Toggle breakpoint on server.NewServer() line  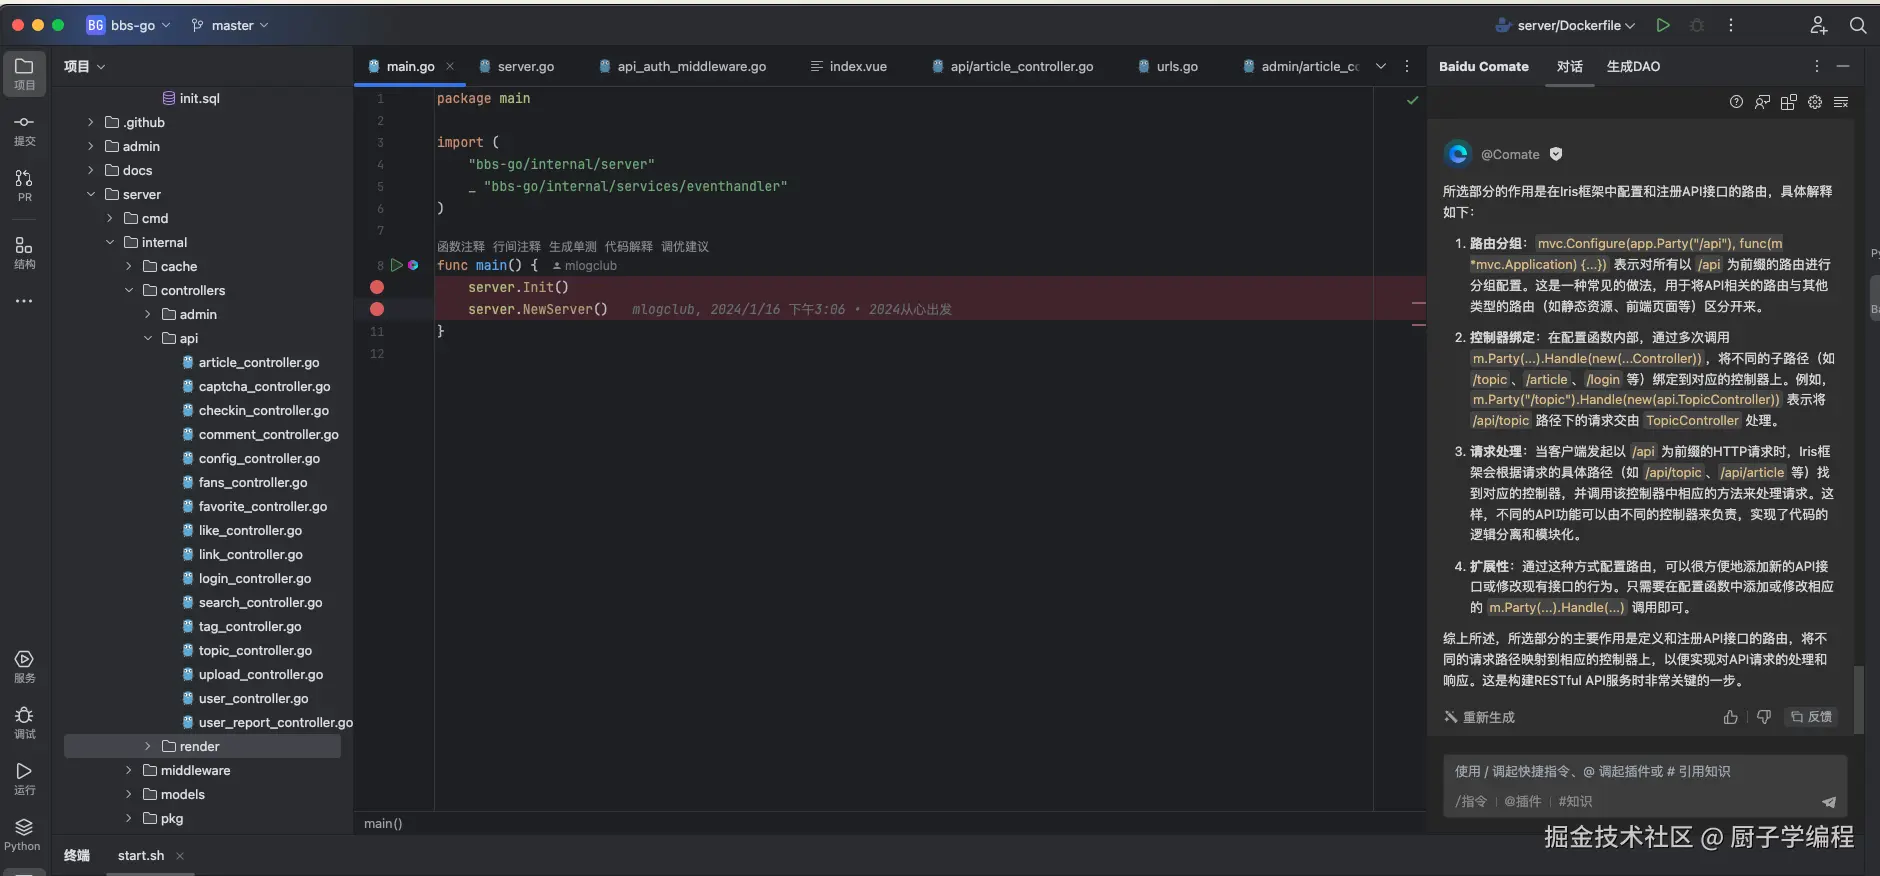(x=377, y=309)
